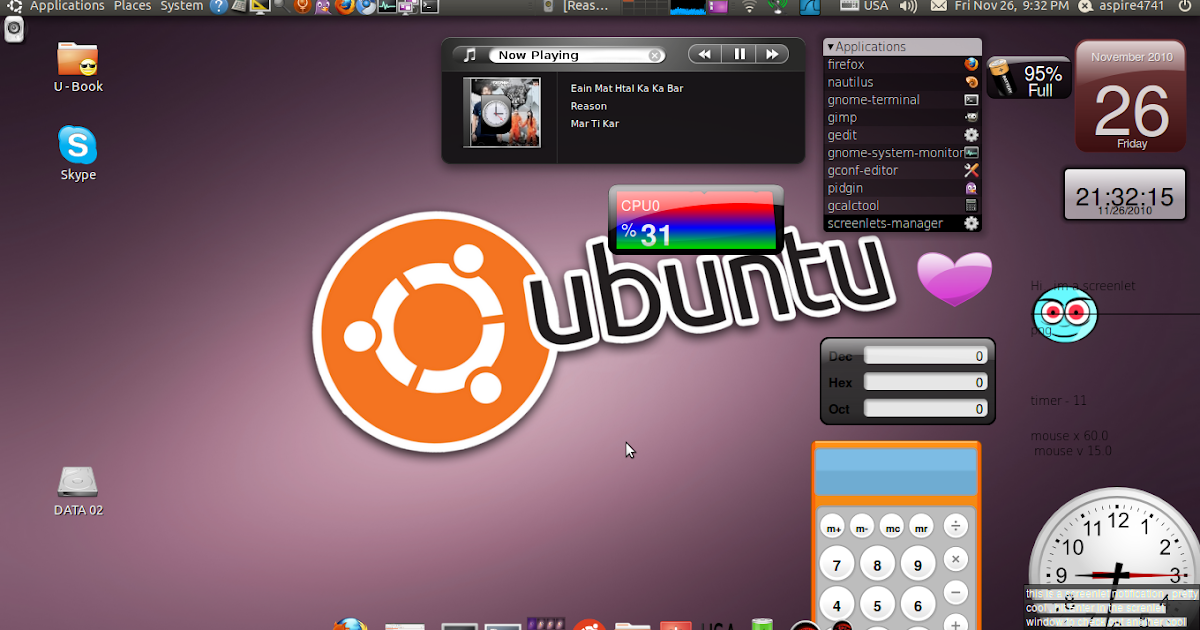The height and width of the screenshot is (630, 1200).
Task: Click the 7 key on calculator screenlet
Action: tap(837, 565)
